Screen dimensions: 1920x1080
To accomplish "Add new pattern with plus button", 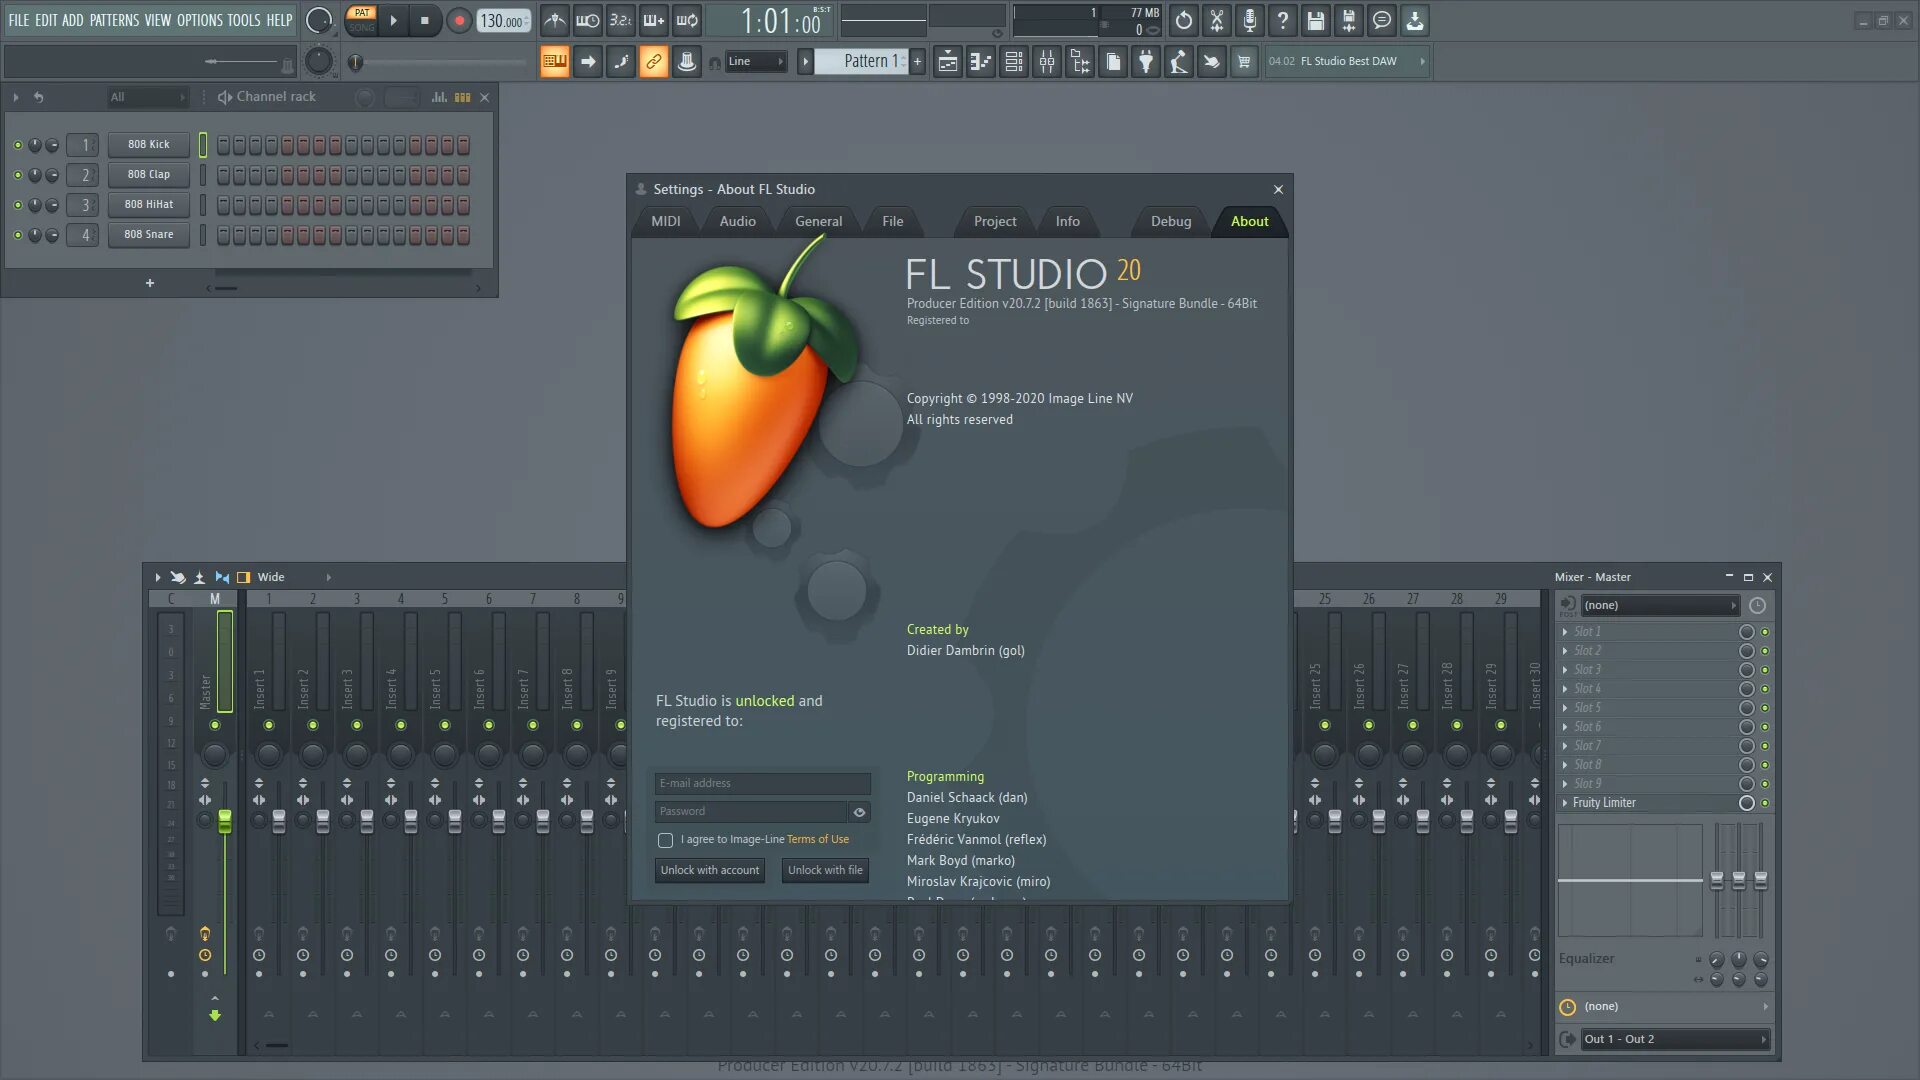I will tap(917, 61).
